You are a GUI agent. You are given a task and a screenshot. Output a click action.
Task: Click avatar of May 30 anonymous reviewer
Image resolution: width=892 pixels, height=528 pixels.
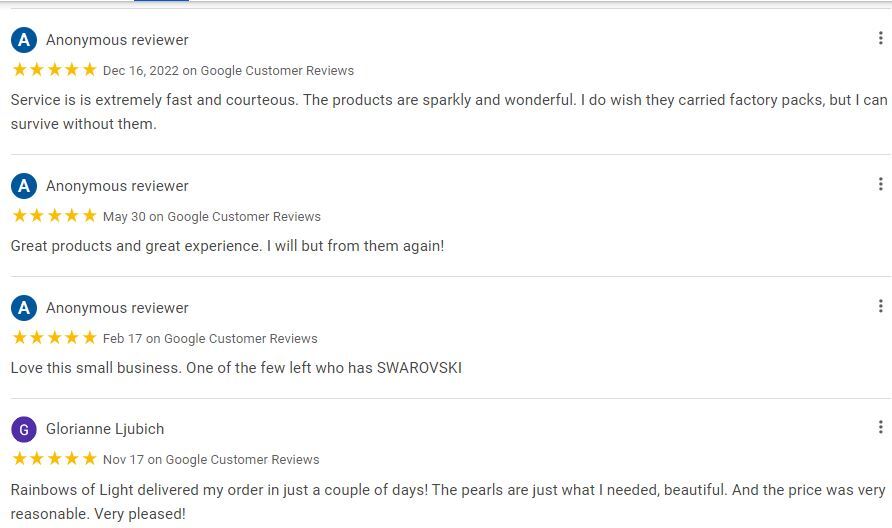pos(24,185)
